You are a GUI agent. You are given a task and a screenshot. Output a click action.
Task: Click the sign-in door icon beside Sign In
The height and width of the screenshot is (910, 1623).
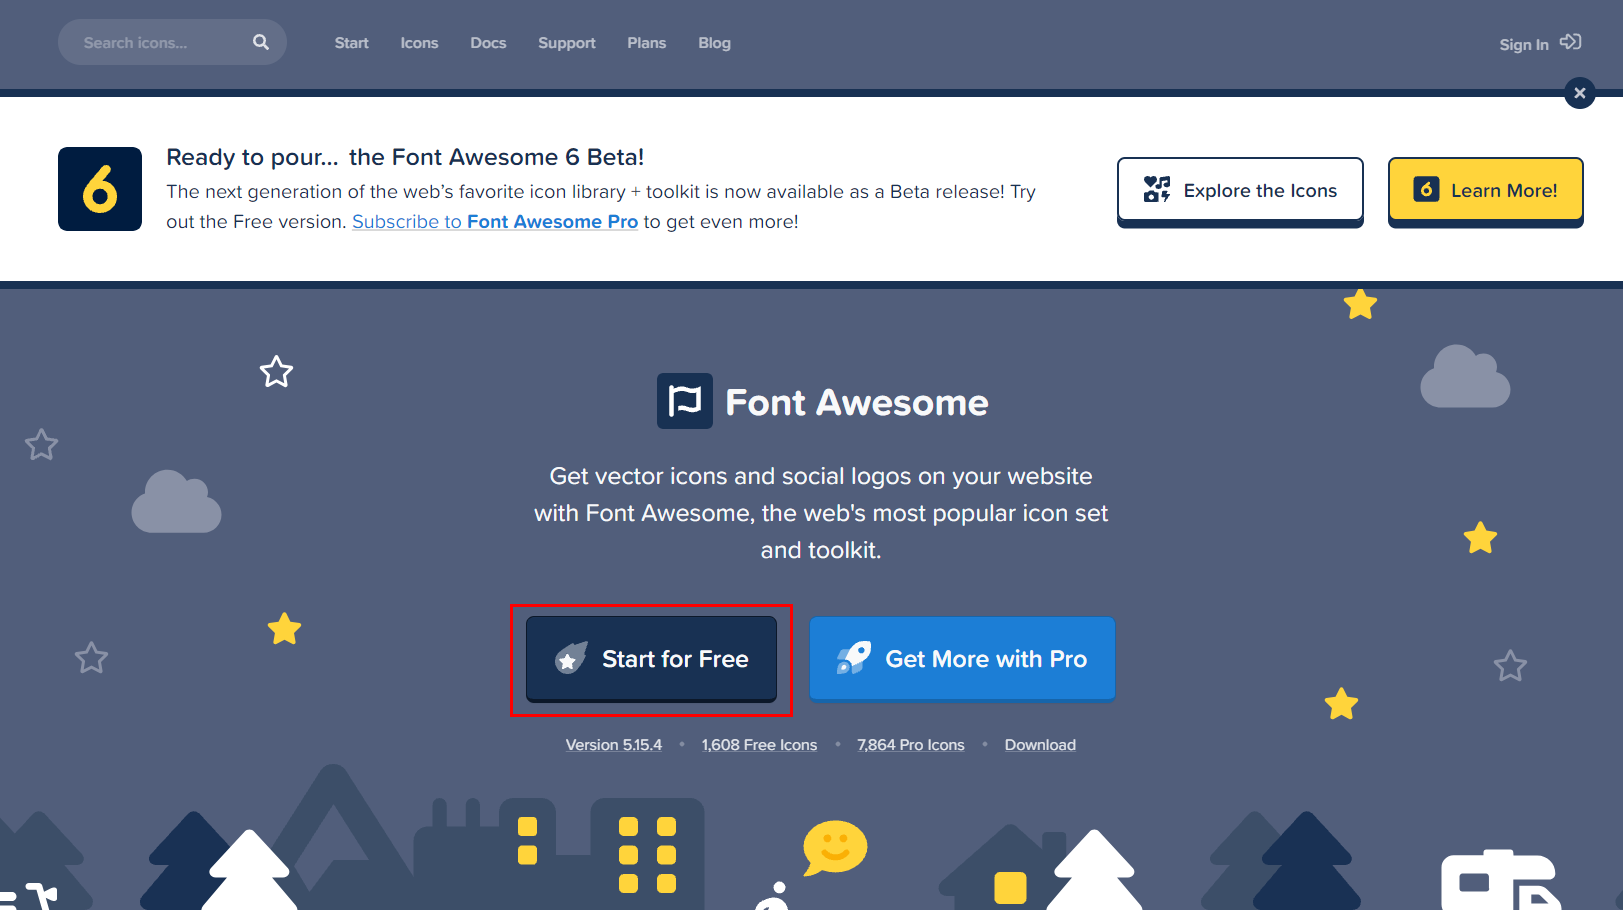click(x=1571, y=42)
